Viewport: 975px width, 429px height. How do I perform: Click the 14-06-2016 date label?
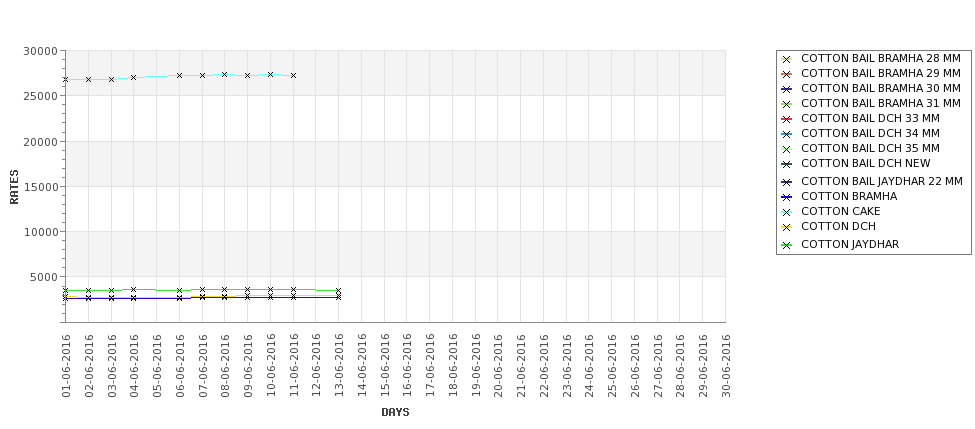[x=361, y=366]
